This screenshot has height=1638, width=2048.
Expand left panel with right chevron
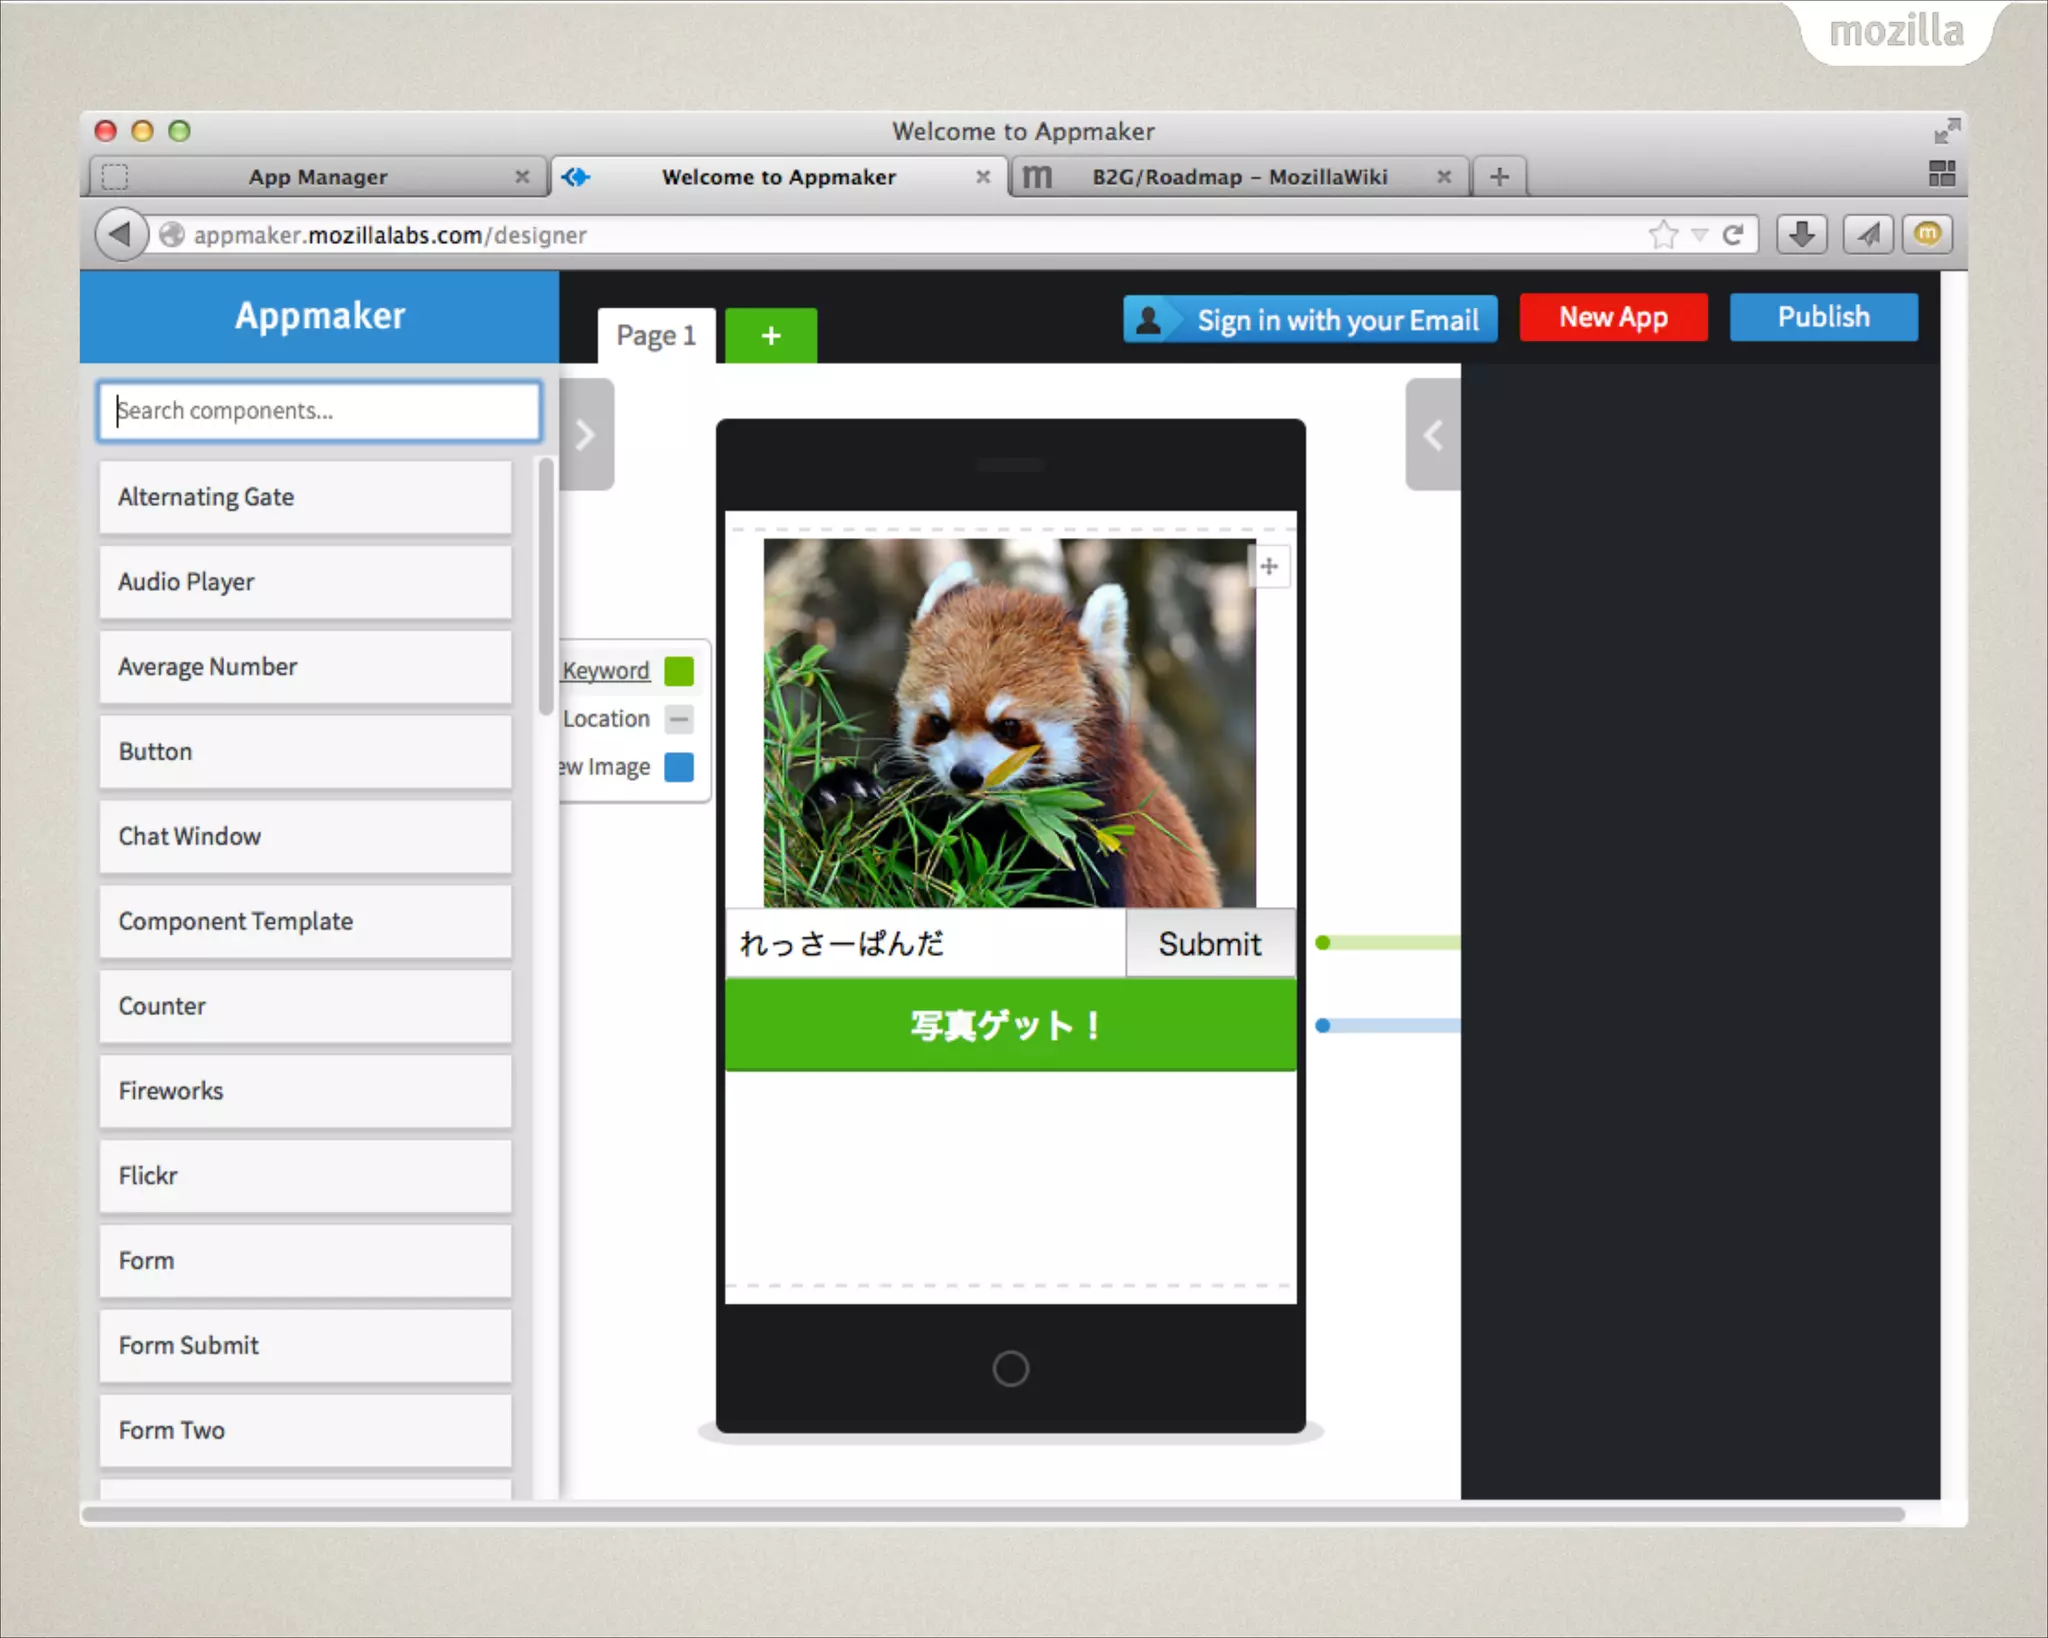586,435
